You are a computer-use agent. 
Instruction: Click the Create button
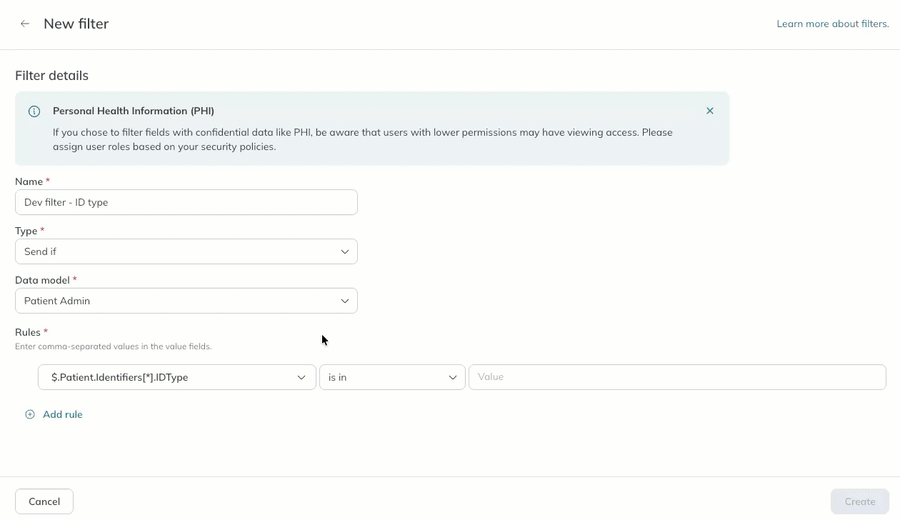[860, 502]
